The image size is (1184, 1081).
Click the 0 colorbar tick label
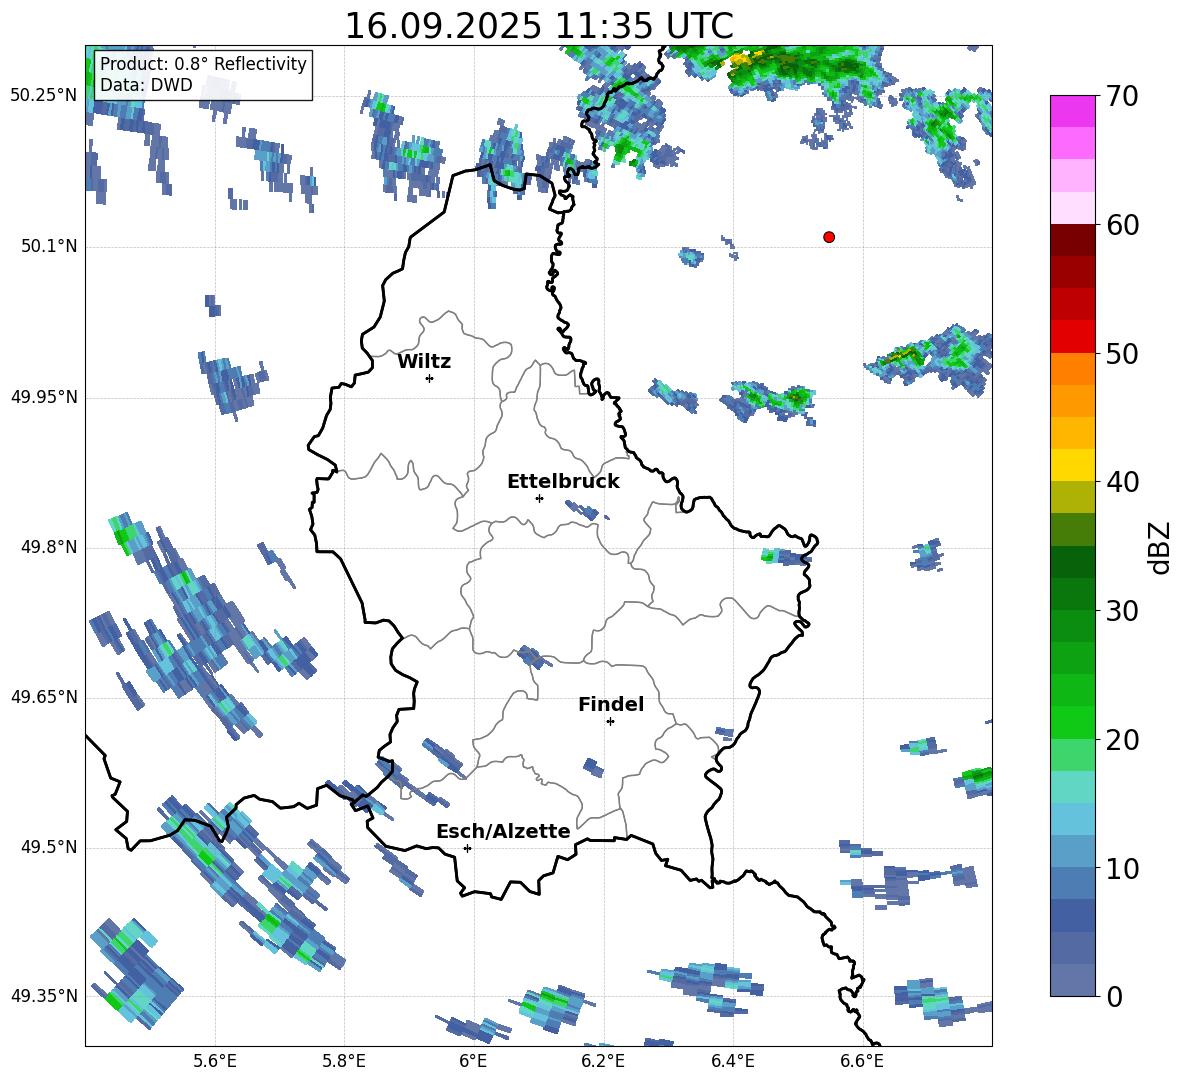click(1113, 996)
